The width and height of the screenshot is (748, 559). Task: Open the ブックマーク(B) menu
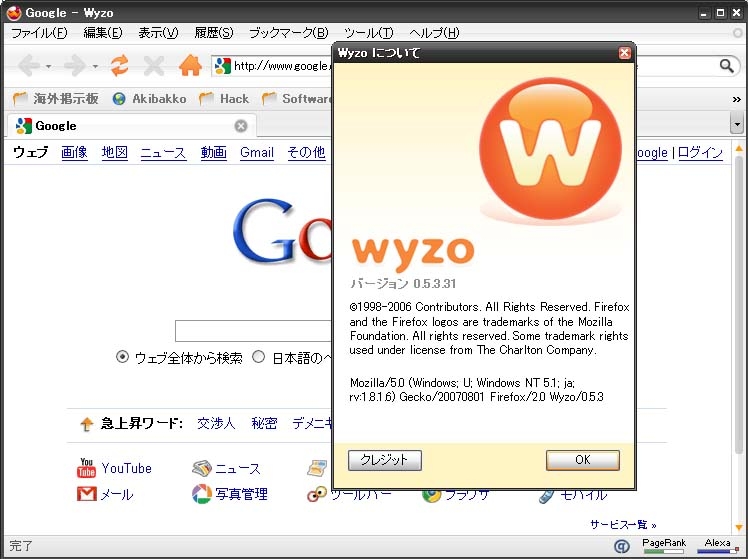(x=289, y=33)
